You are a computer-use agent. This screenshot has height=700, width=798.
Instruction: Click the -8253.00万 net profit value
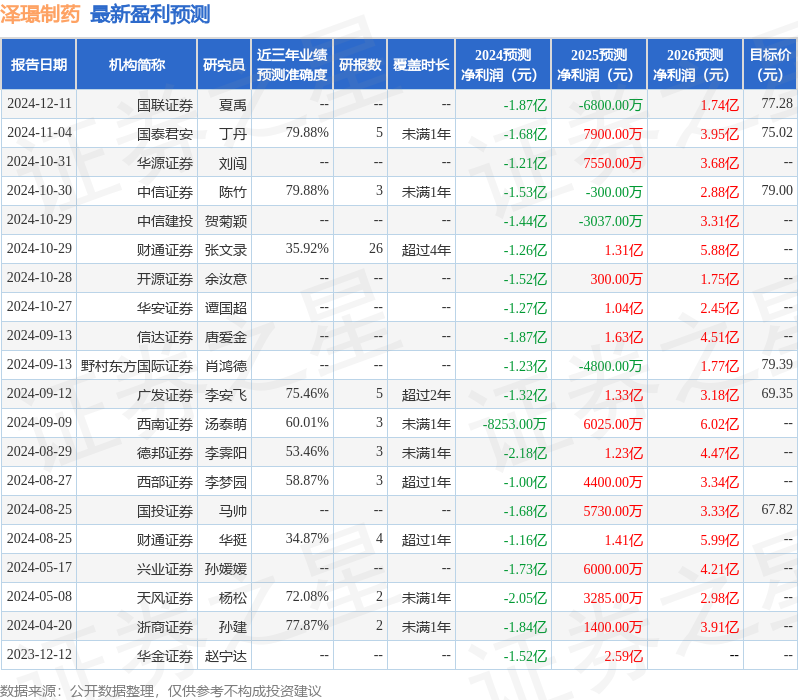[x=514, y=424]
